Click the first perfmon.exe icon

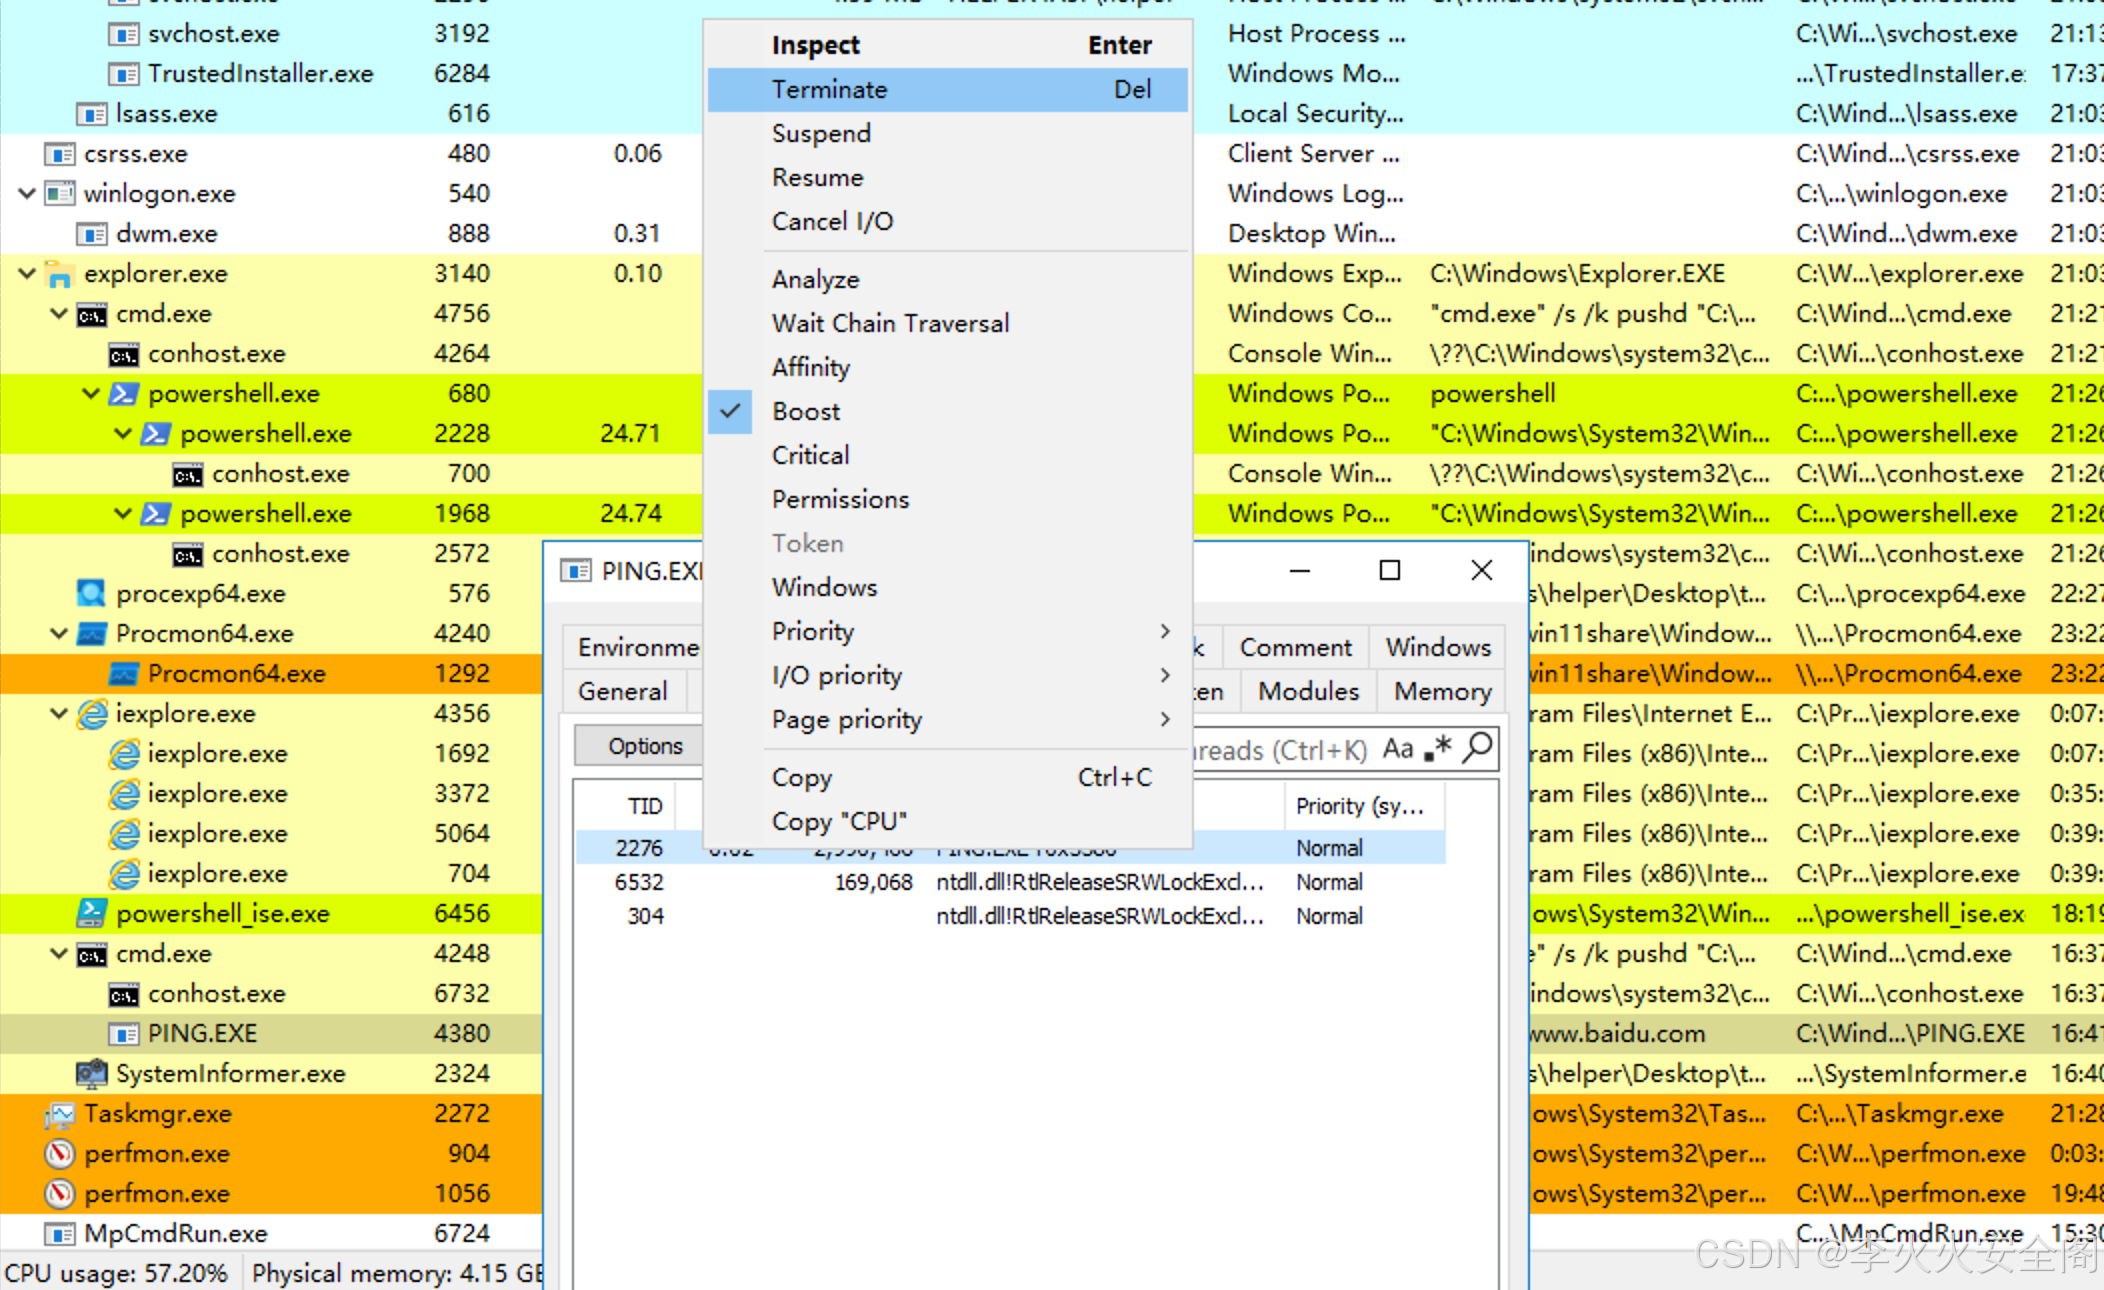tap(60, 1153)
